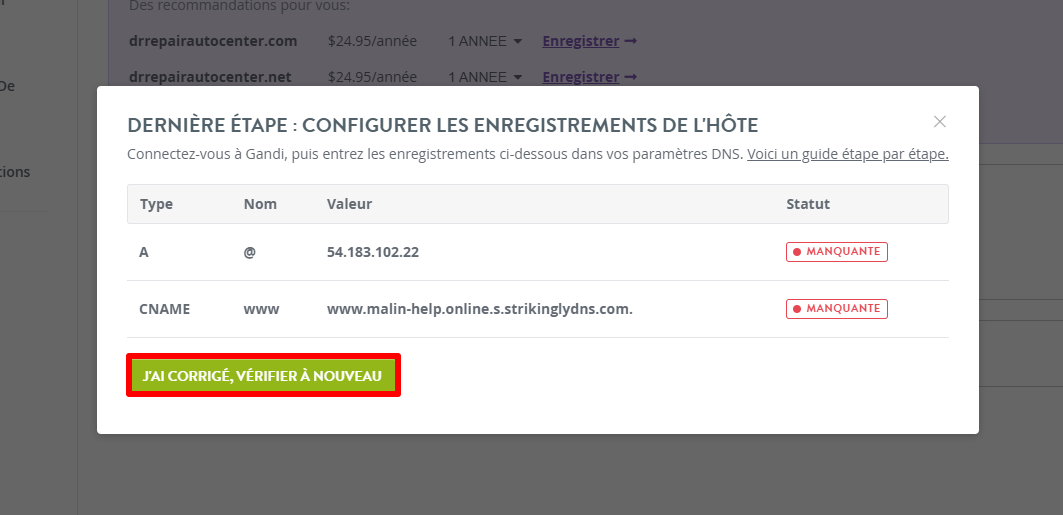Click the Type column header
Viewport: 1063px width, 515px height.
[156, 204]
